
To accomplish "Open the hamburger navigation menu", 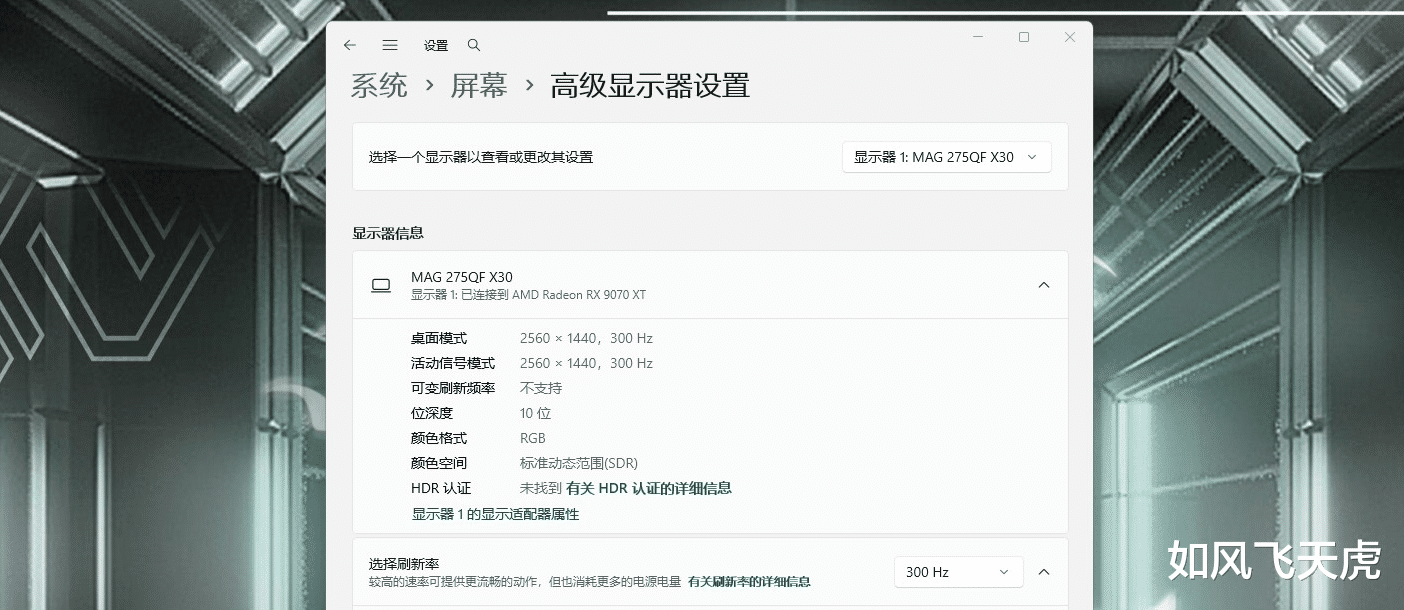I will tap(390, 45).
